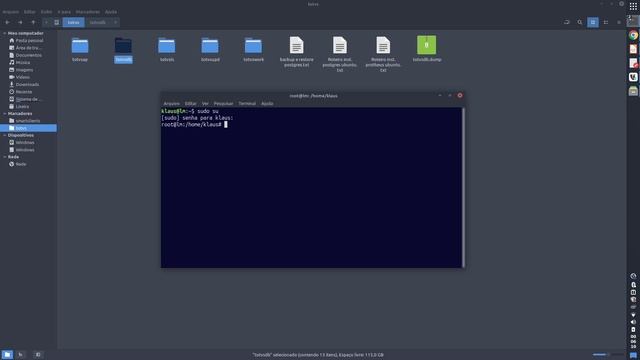Viewport: 640px width, 360px height.
Task: Hide the file manager sidebar
Action: 38,355
